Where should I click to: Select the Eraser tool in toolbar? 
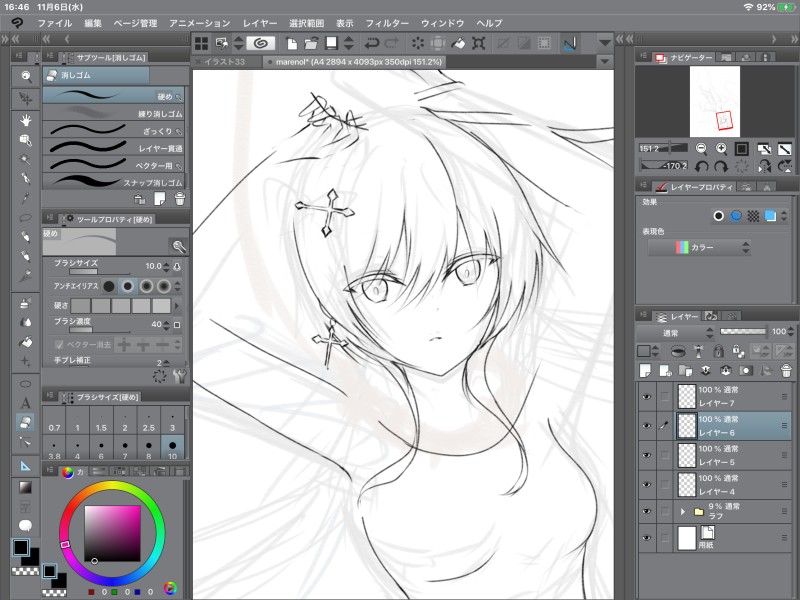tap(26, 422)
